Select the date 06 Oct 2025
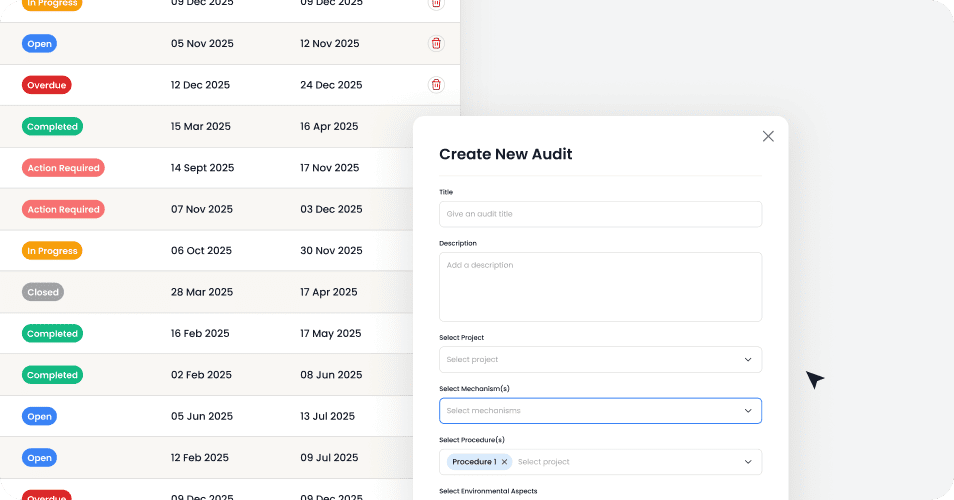Image resolution: width=954 pixels, height=500 pixels. point(201,250)
